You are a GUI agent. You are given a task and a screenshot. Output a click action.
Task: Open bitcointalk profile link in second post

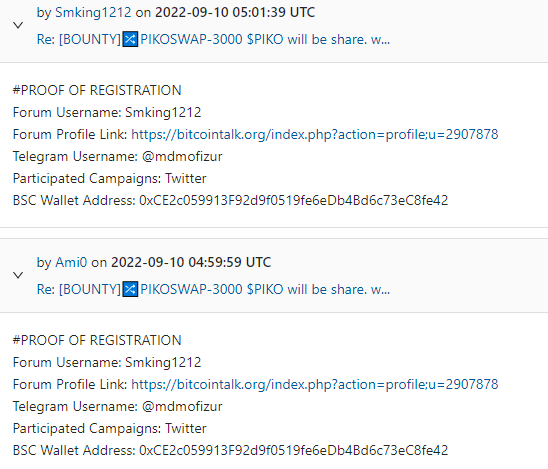(x=315, y=384)
